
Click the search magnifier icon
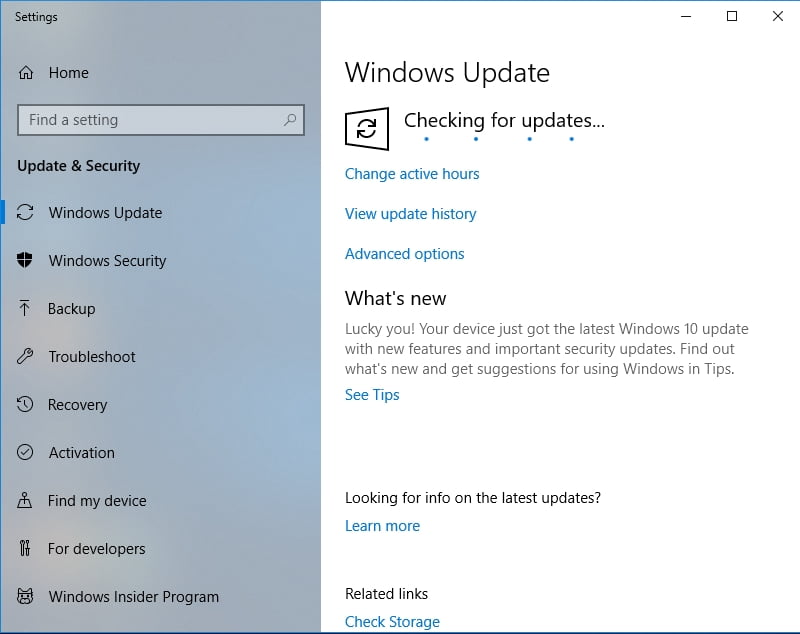[290, 120]
